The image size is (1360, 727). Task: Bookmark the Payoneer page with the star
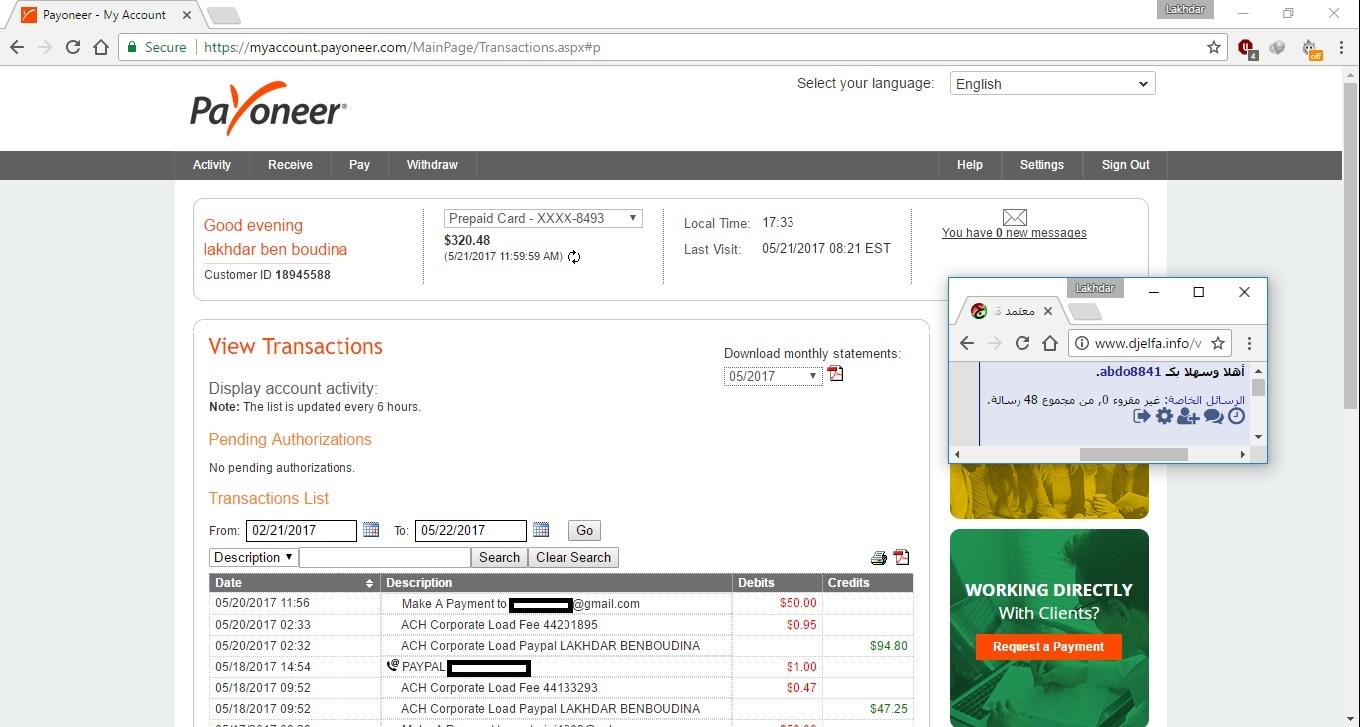coord(1214,47)
